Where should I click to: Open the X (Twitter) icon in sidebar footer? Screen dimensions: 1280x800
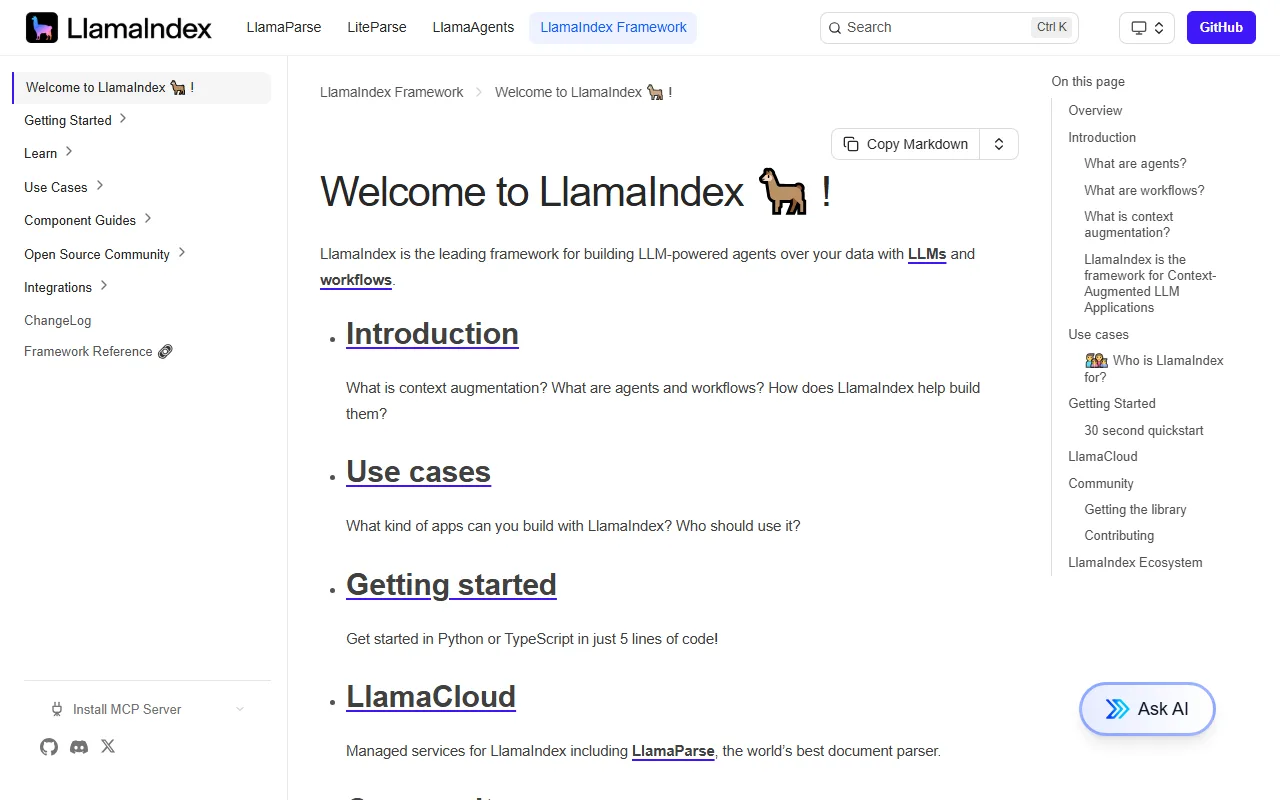point(108,746)
